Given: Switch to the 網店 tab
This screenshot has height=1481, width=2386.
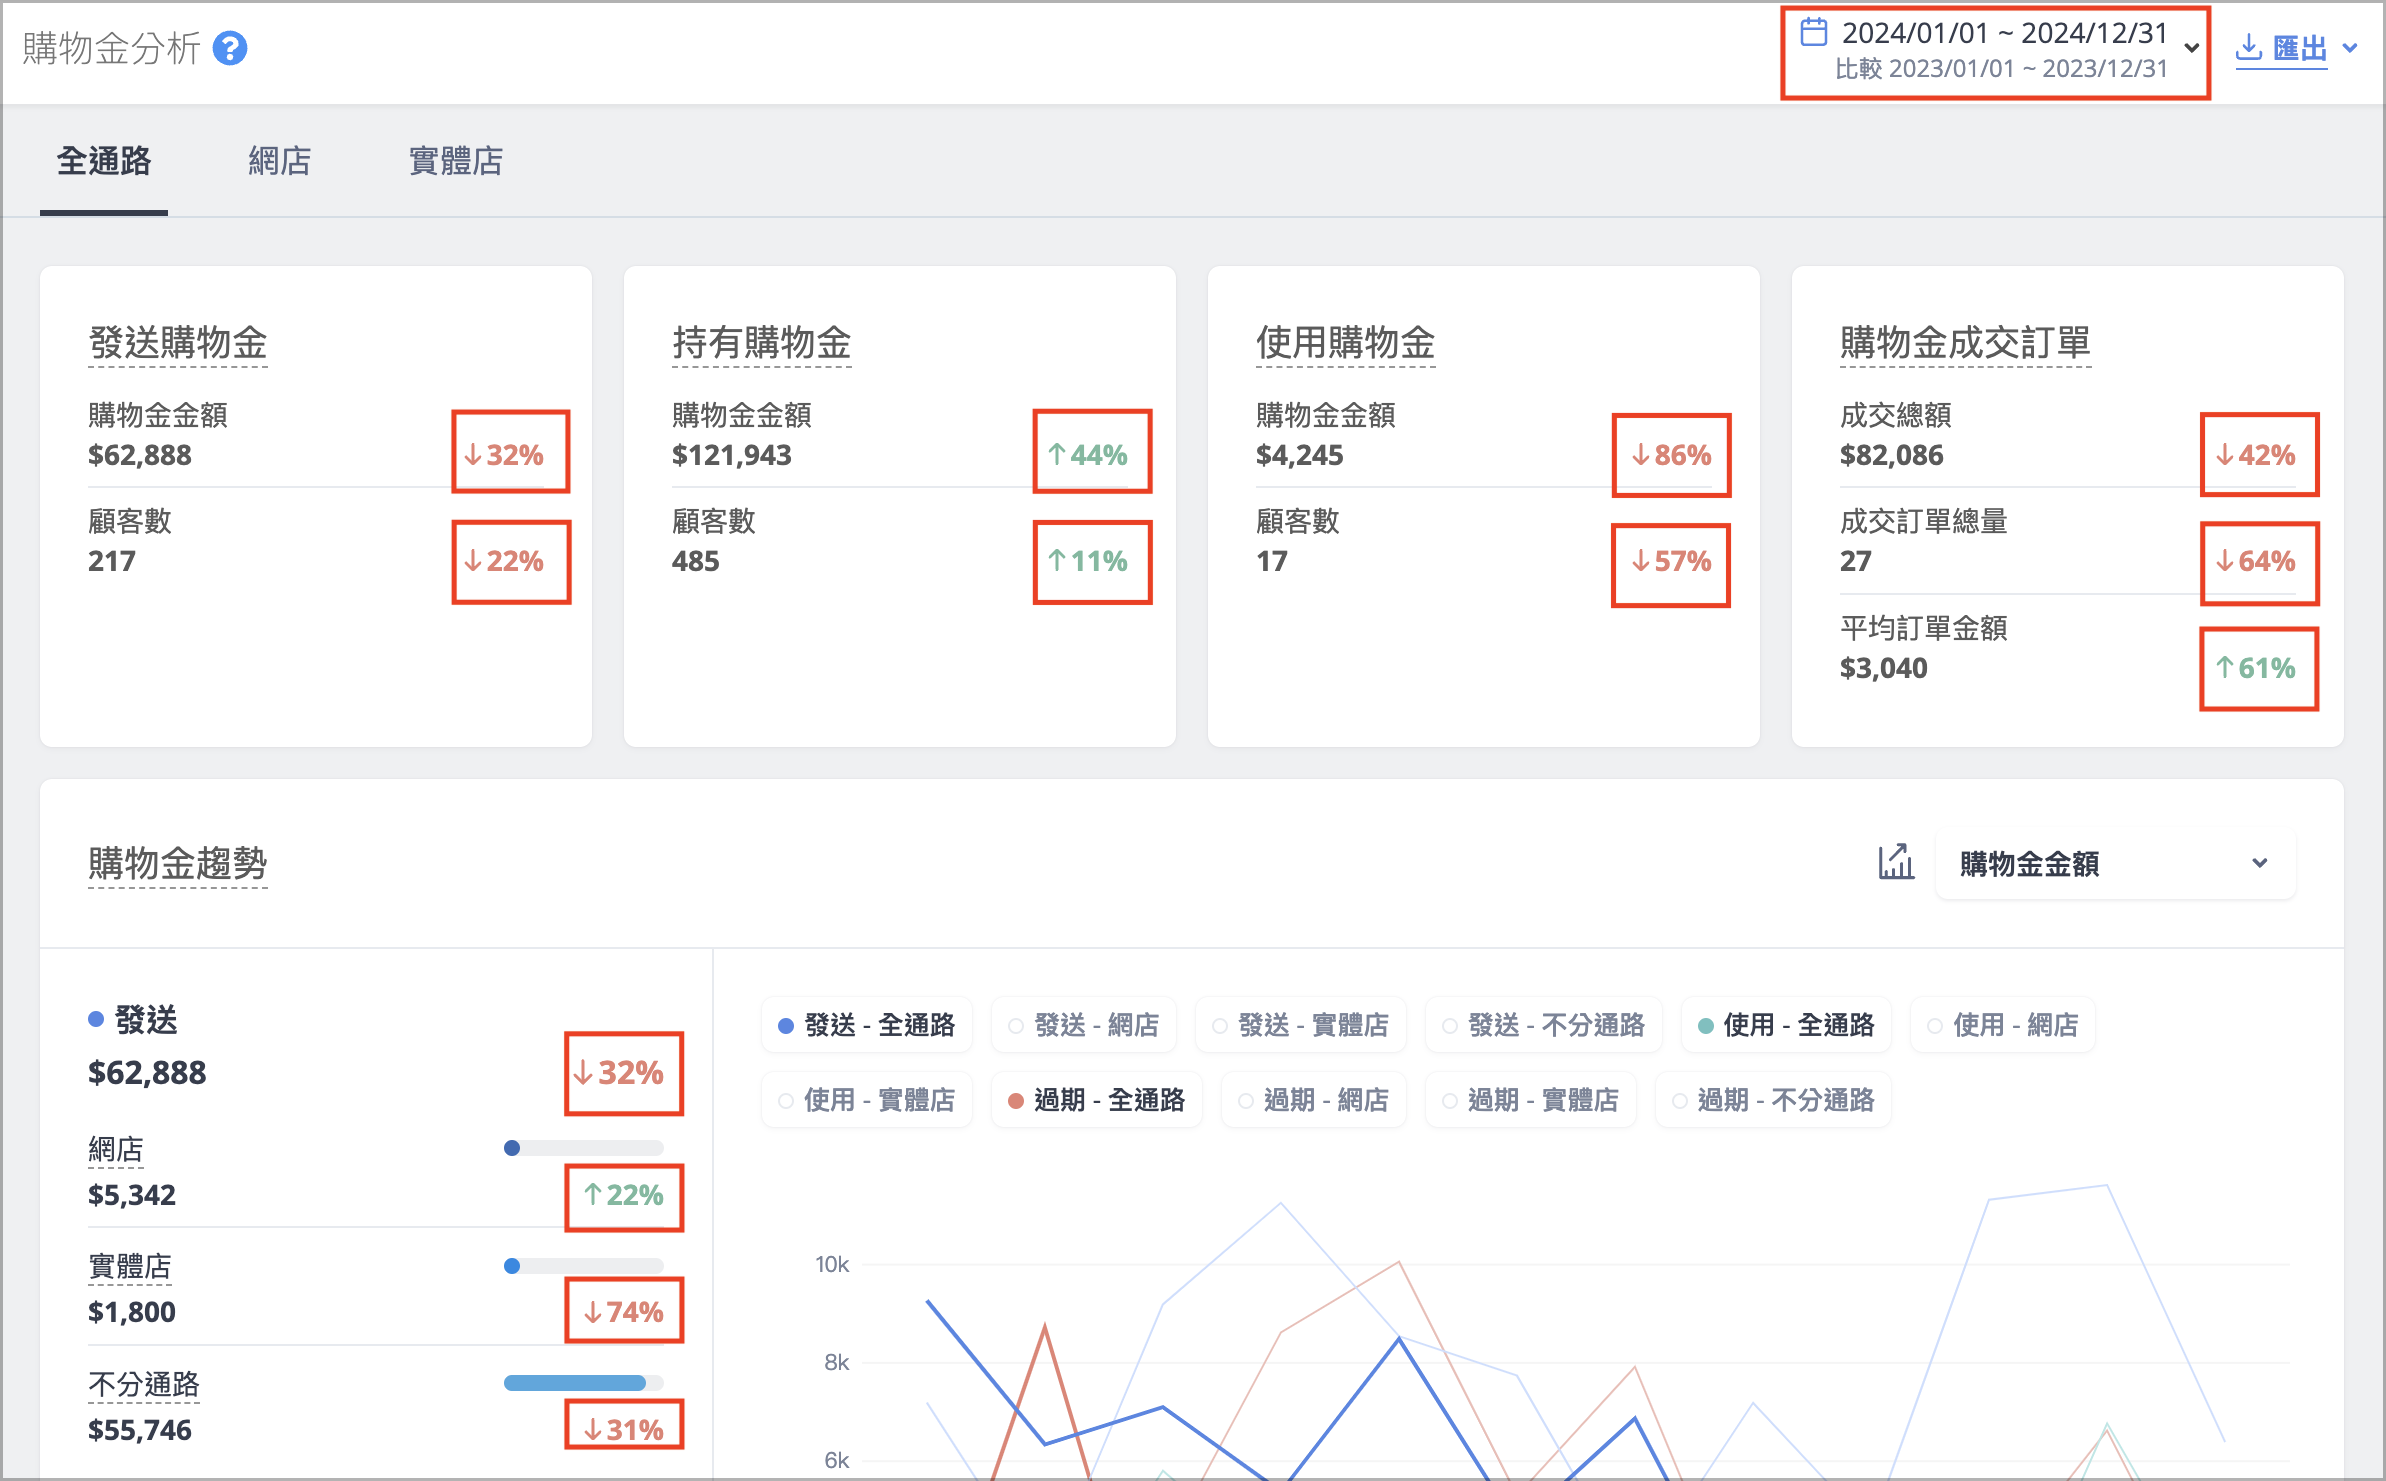Looking at the screenshot, I should (280, 161).
